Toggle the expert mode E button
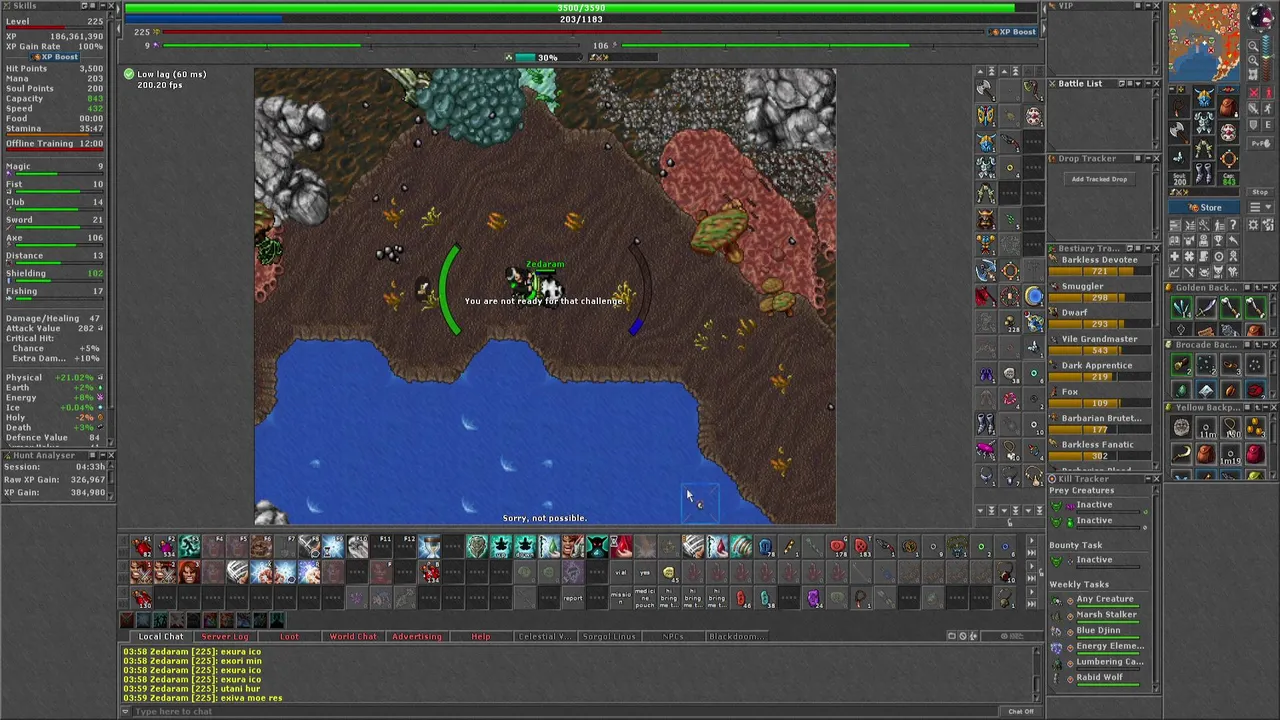1280x720 pixels. tap(1268, 125)
